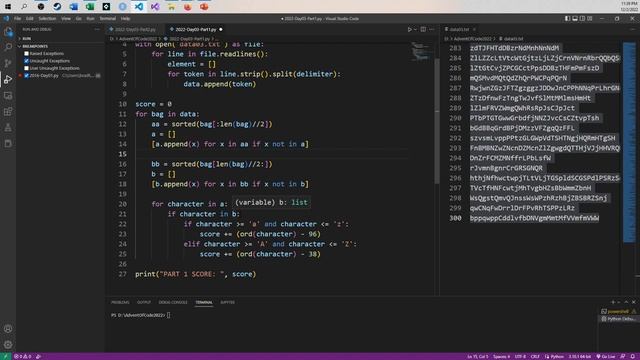The image size is (640, 360).
Task: Open the Selection menu
Action: (47, 18)
